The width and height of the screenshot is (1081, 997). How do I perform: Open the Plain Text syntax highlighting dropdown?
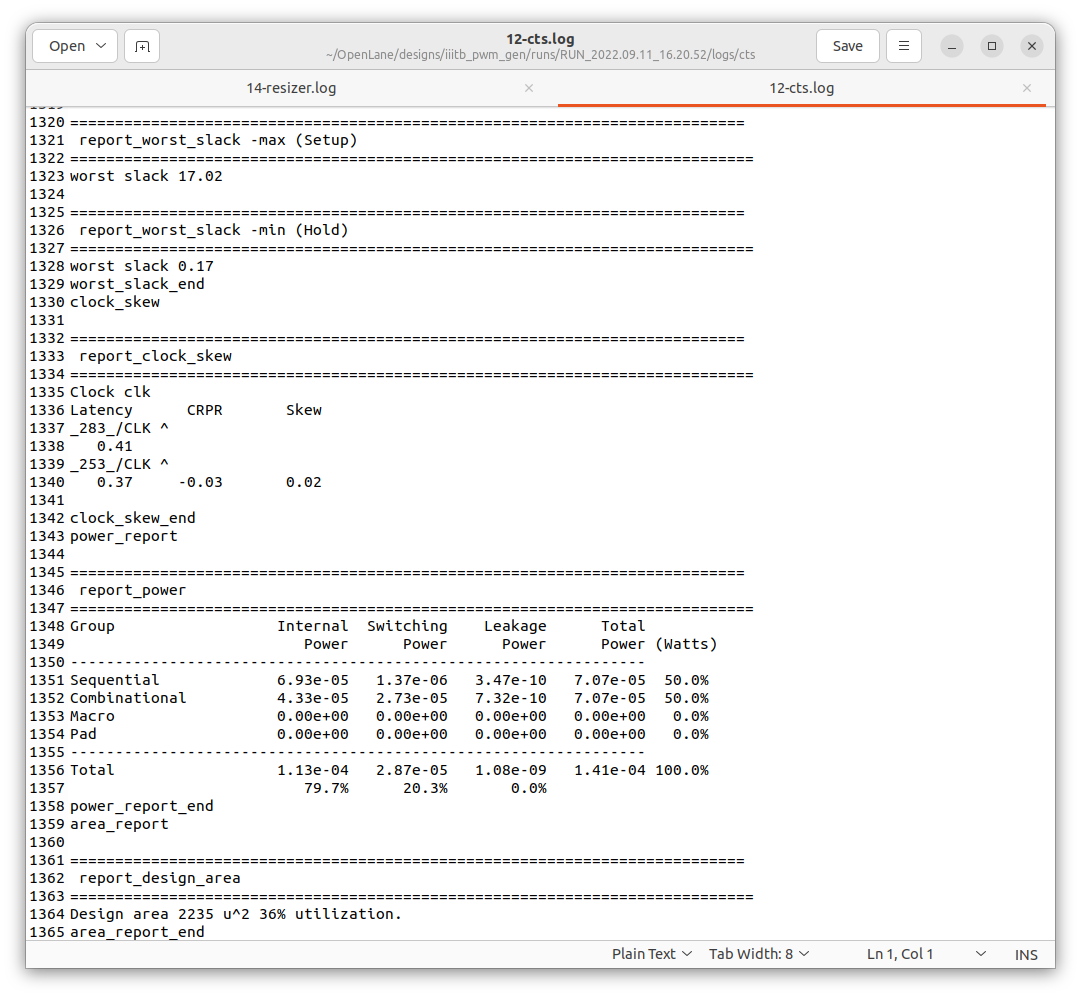(651, 953)
